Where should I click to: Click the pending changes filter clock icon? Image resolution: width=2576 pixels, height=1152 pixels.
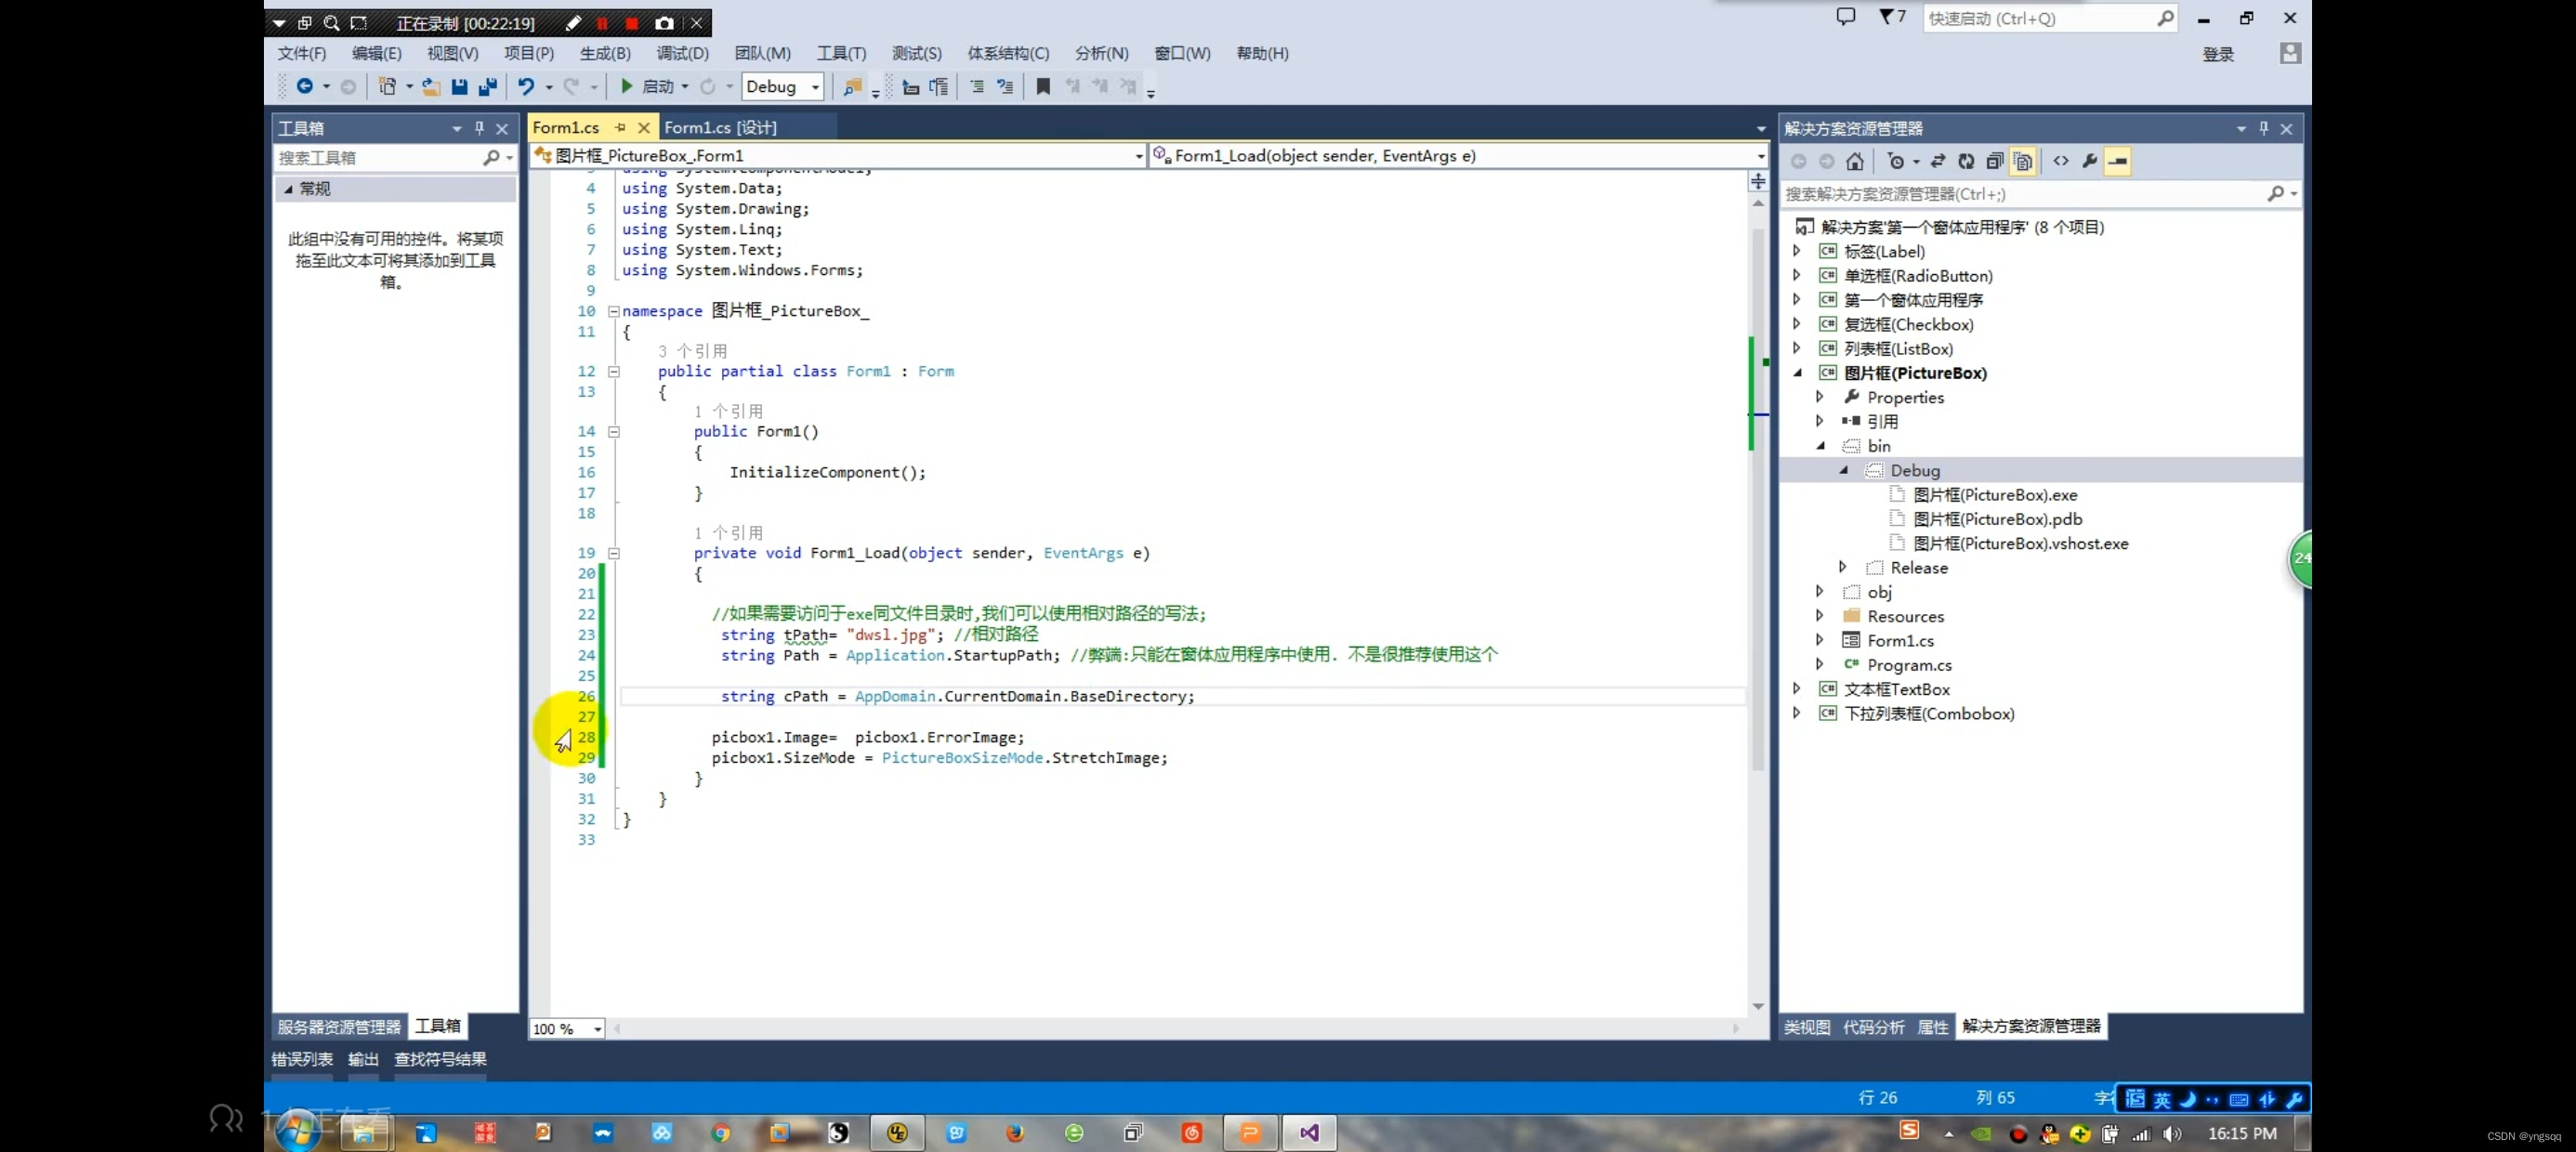coord(1895,161)
